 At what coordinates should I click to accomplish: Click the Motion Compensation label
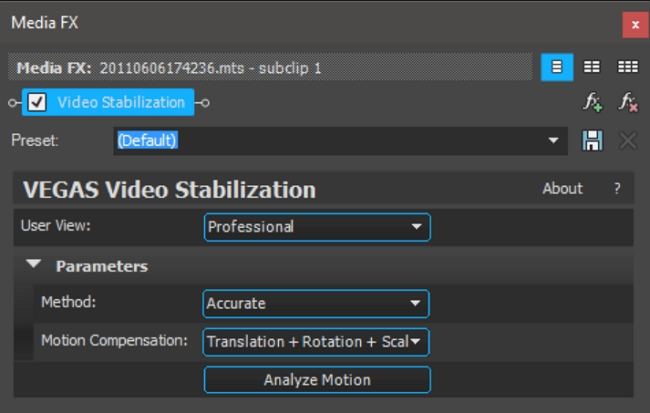click(x=114, y=340)
